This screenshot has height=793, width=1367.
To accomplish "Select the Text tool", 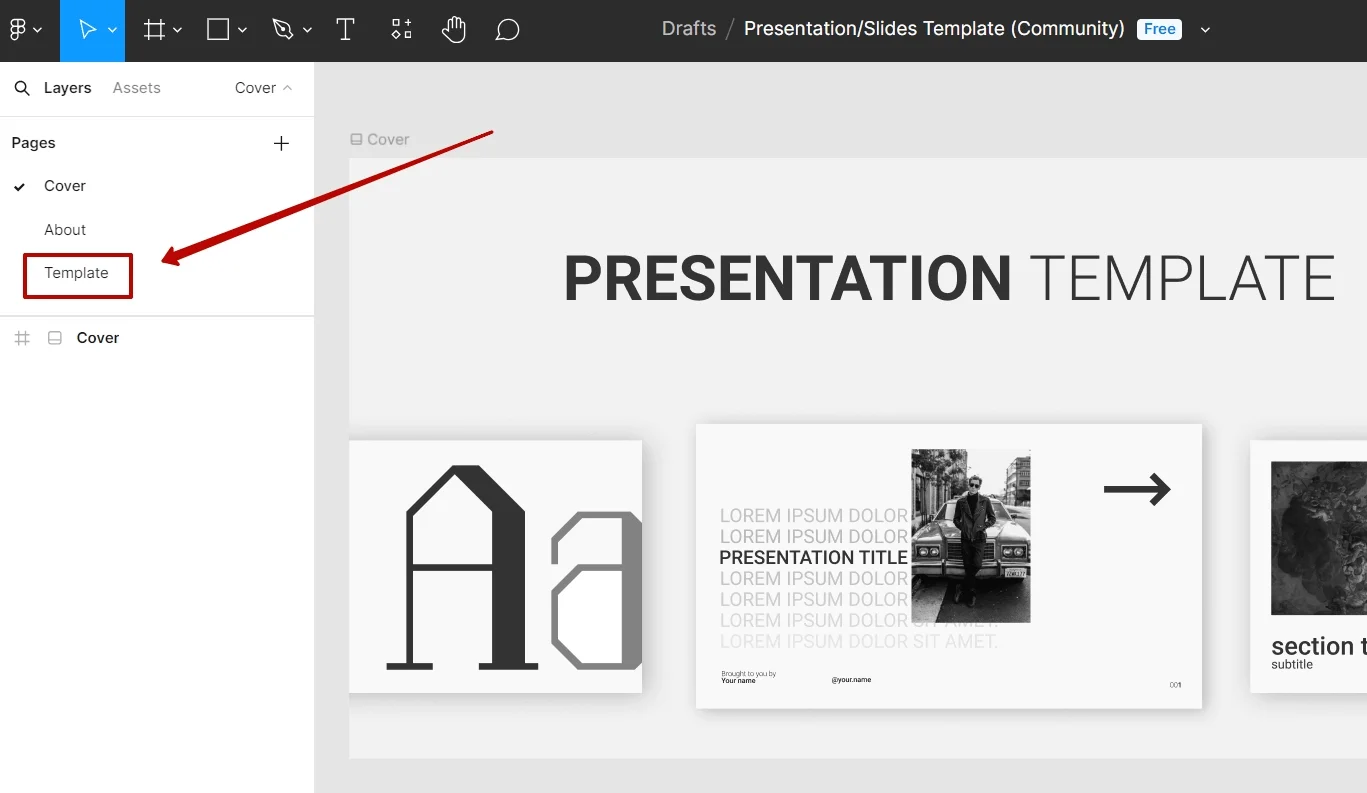I will [346, 30].
